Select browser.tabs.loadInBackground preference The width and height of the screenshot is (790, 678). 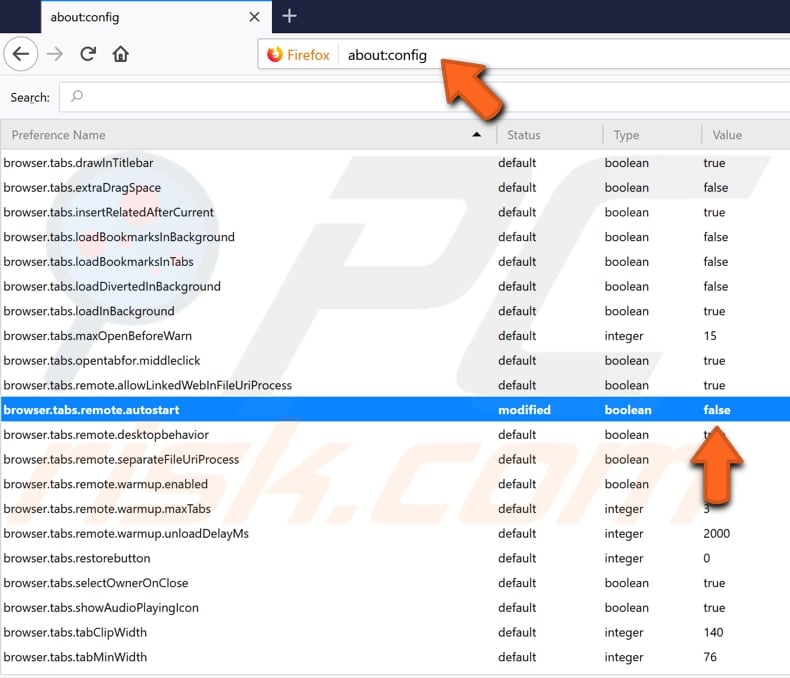click(x=395, y=311)
